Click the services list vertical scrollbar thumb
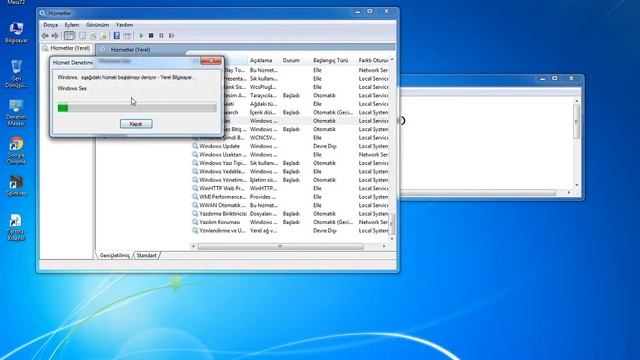 [392, 223]
